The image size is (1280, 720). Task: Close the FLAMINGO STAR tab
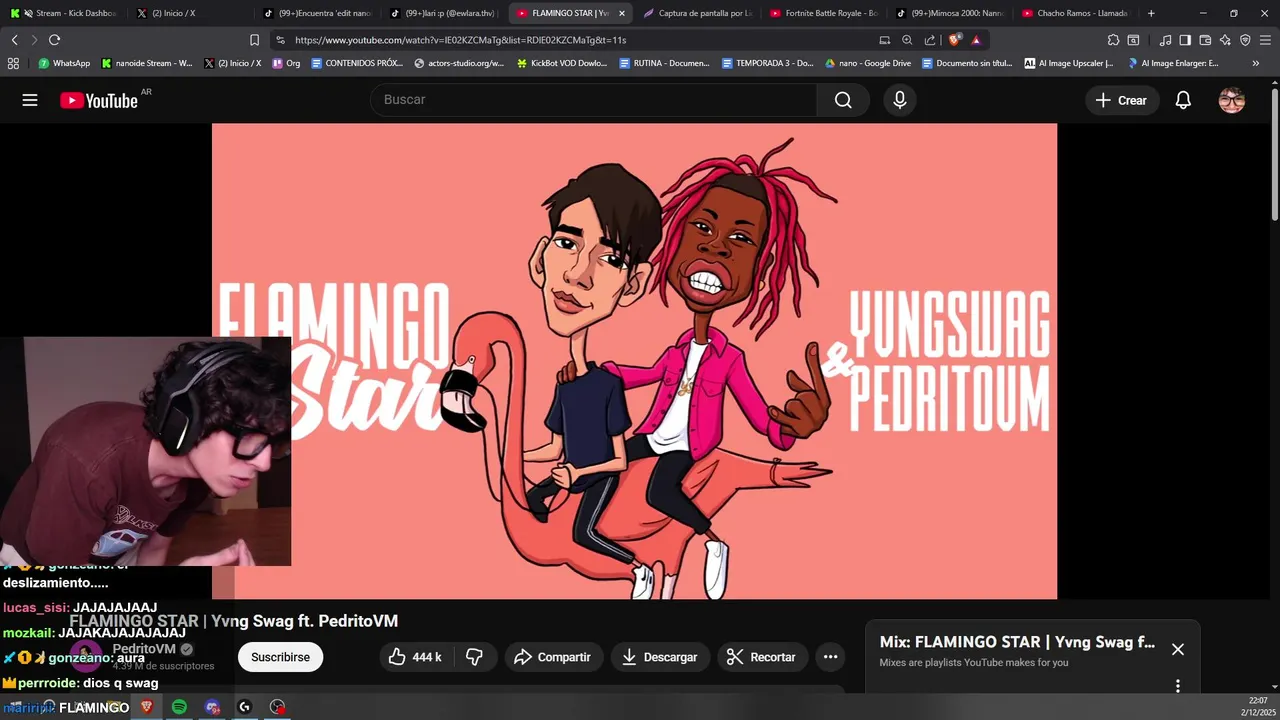click(x=622, y=13)
